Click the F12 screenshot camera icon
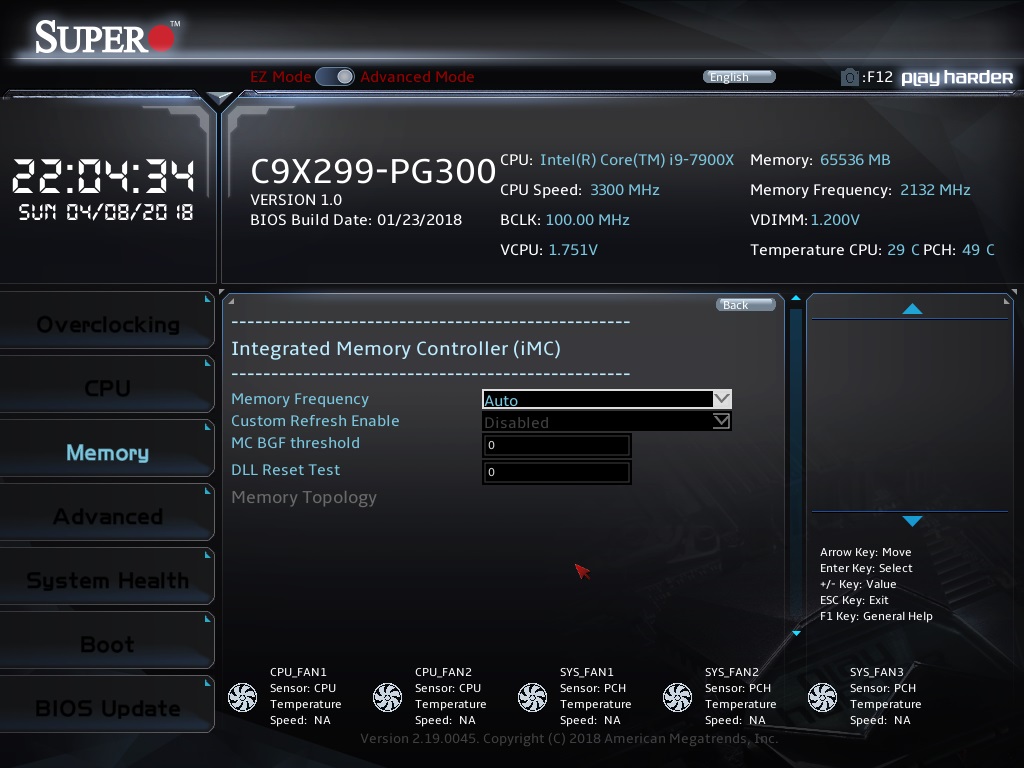This screenshot has height=768, width=1024. click(849, 77)
